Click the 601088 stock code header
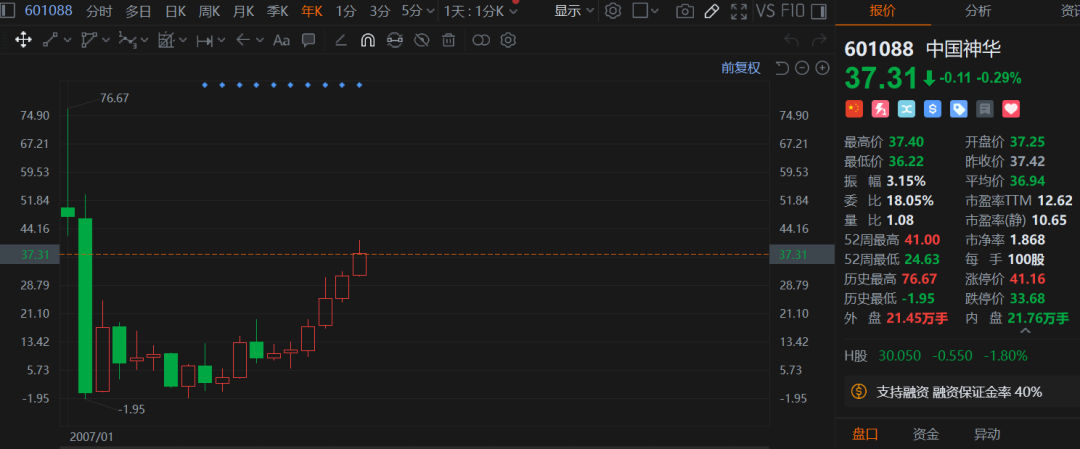1080x449 pixels. (x=48, y=11)
